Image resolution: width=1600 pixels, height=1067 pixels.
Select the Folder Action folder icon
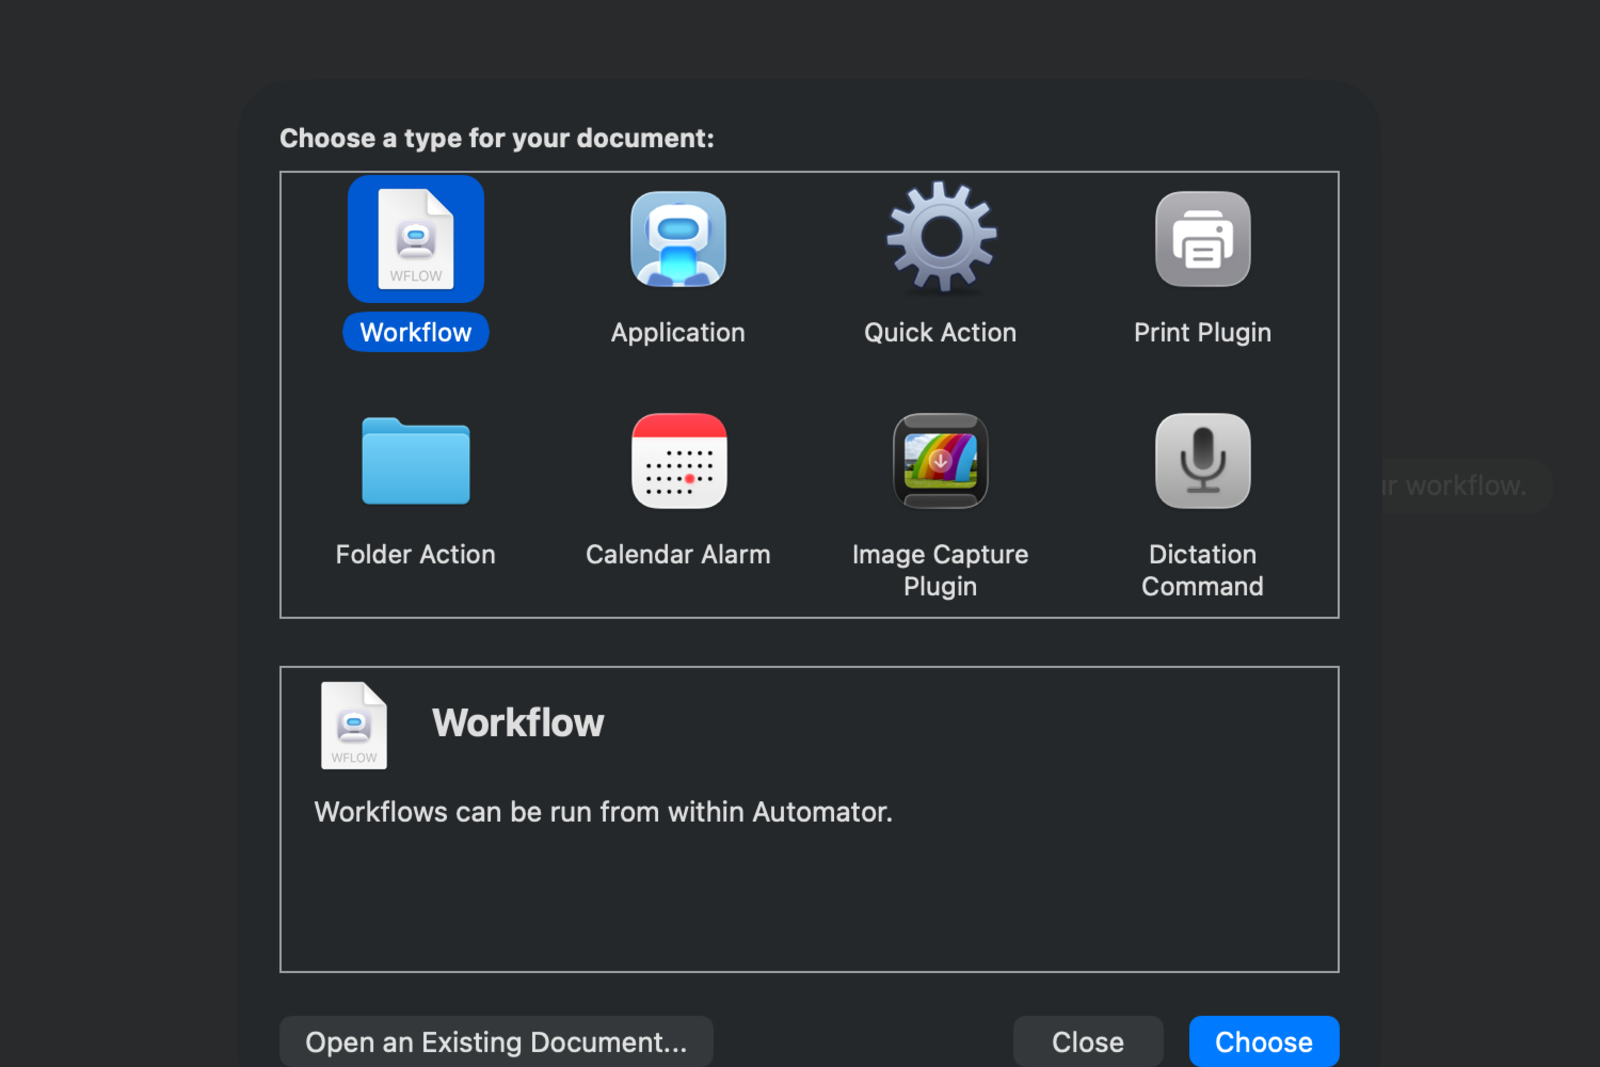[416, 461]
